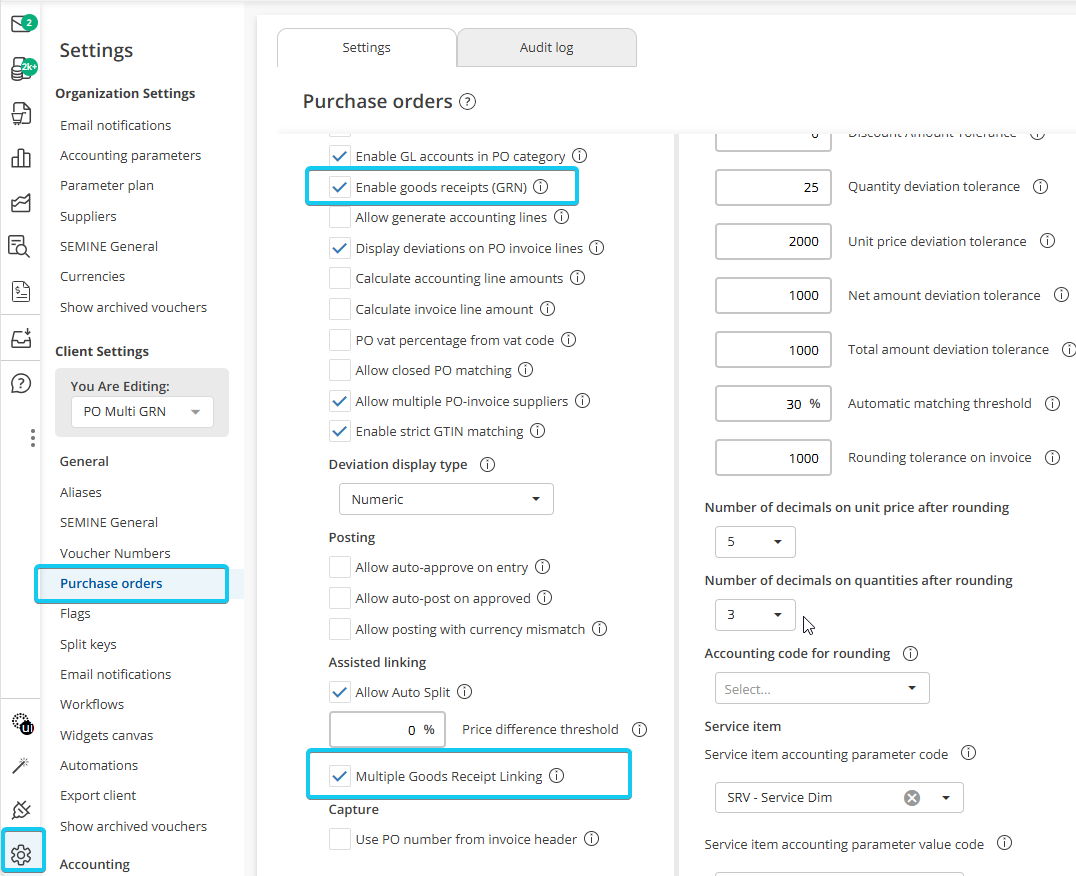Expand the SRV - Service Dim dropdown arrow
1076x876 pixels.
(946, 798)
